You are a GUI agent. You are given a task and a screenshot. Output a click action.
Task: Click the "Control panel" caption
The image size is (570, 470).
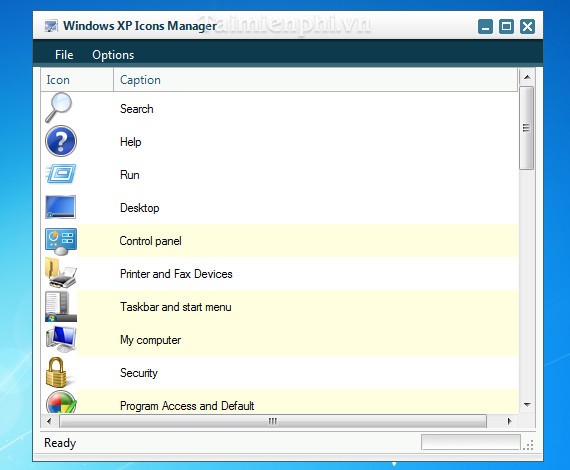(x=150, y=241)
